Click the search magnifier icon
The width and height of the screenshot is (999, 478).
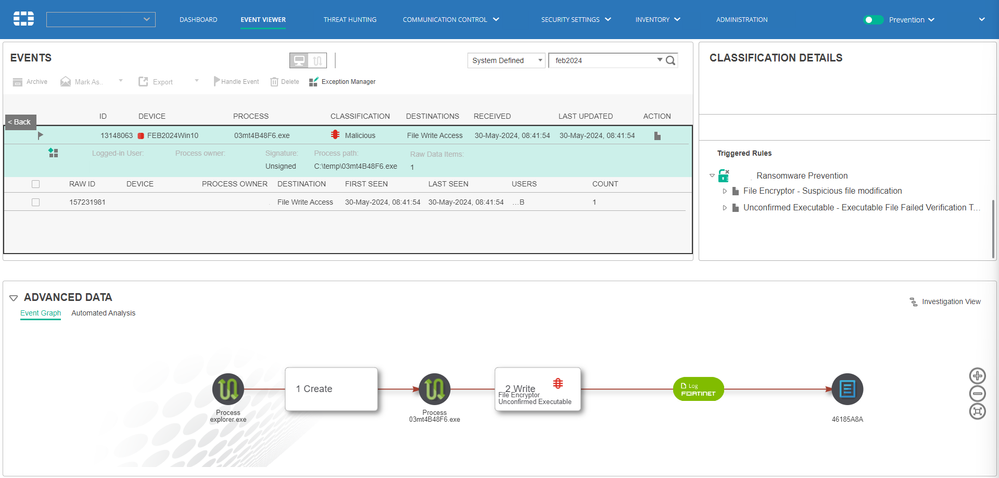pyautogui.click(x=670, y=61)
